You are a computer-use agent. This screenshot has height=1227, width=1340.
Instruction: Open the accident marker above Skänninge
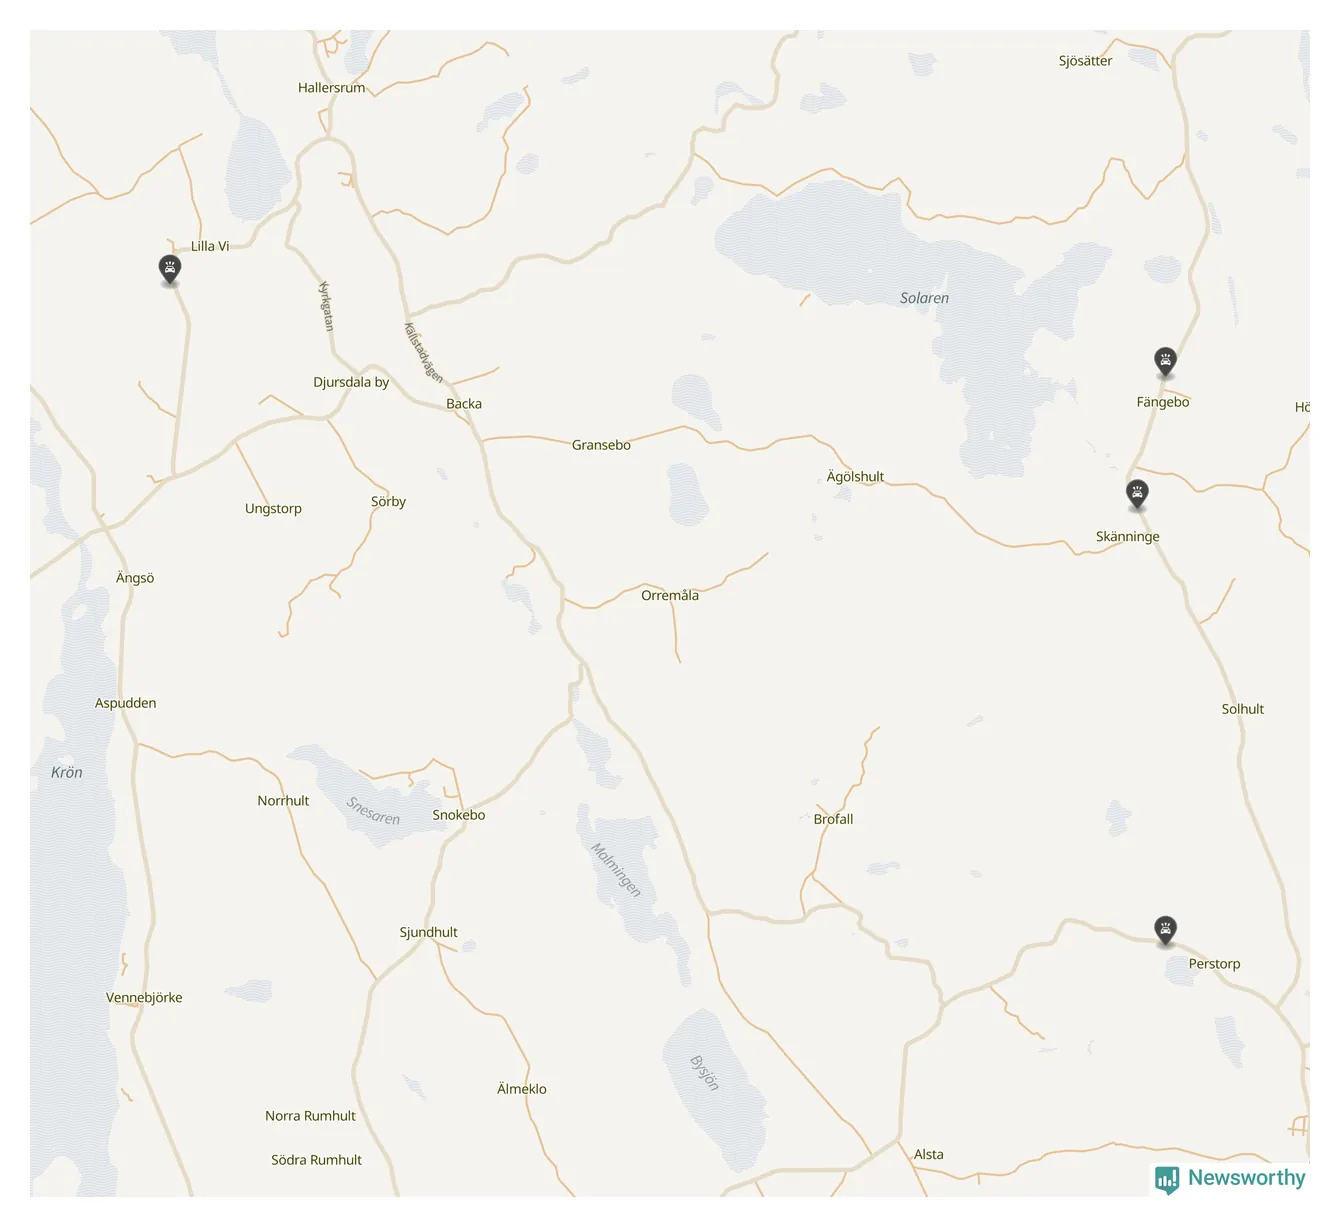coord(1137,493)
